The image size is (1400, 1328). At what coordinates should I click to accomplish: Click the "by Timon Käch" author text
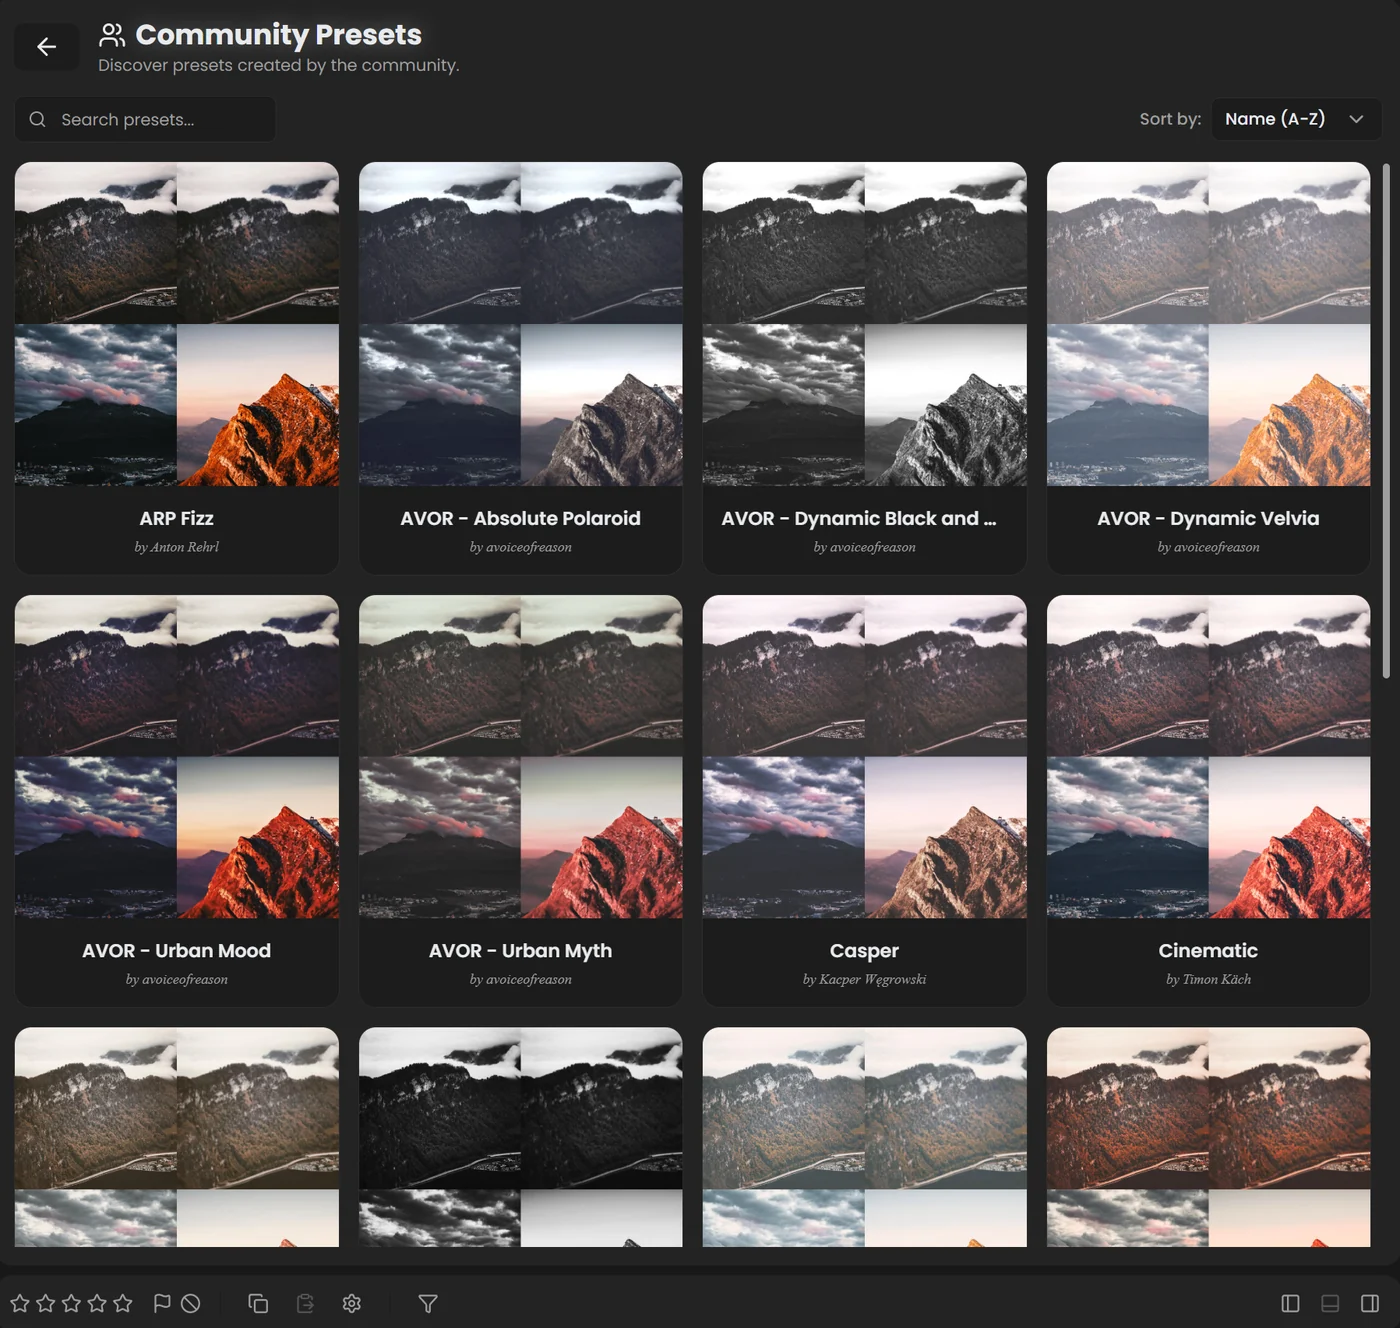coord(1209,979)
